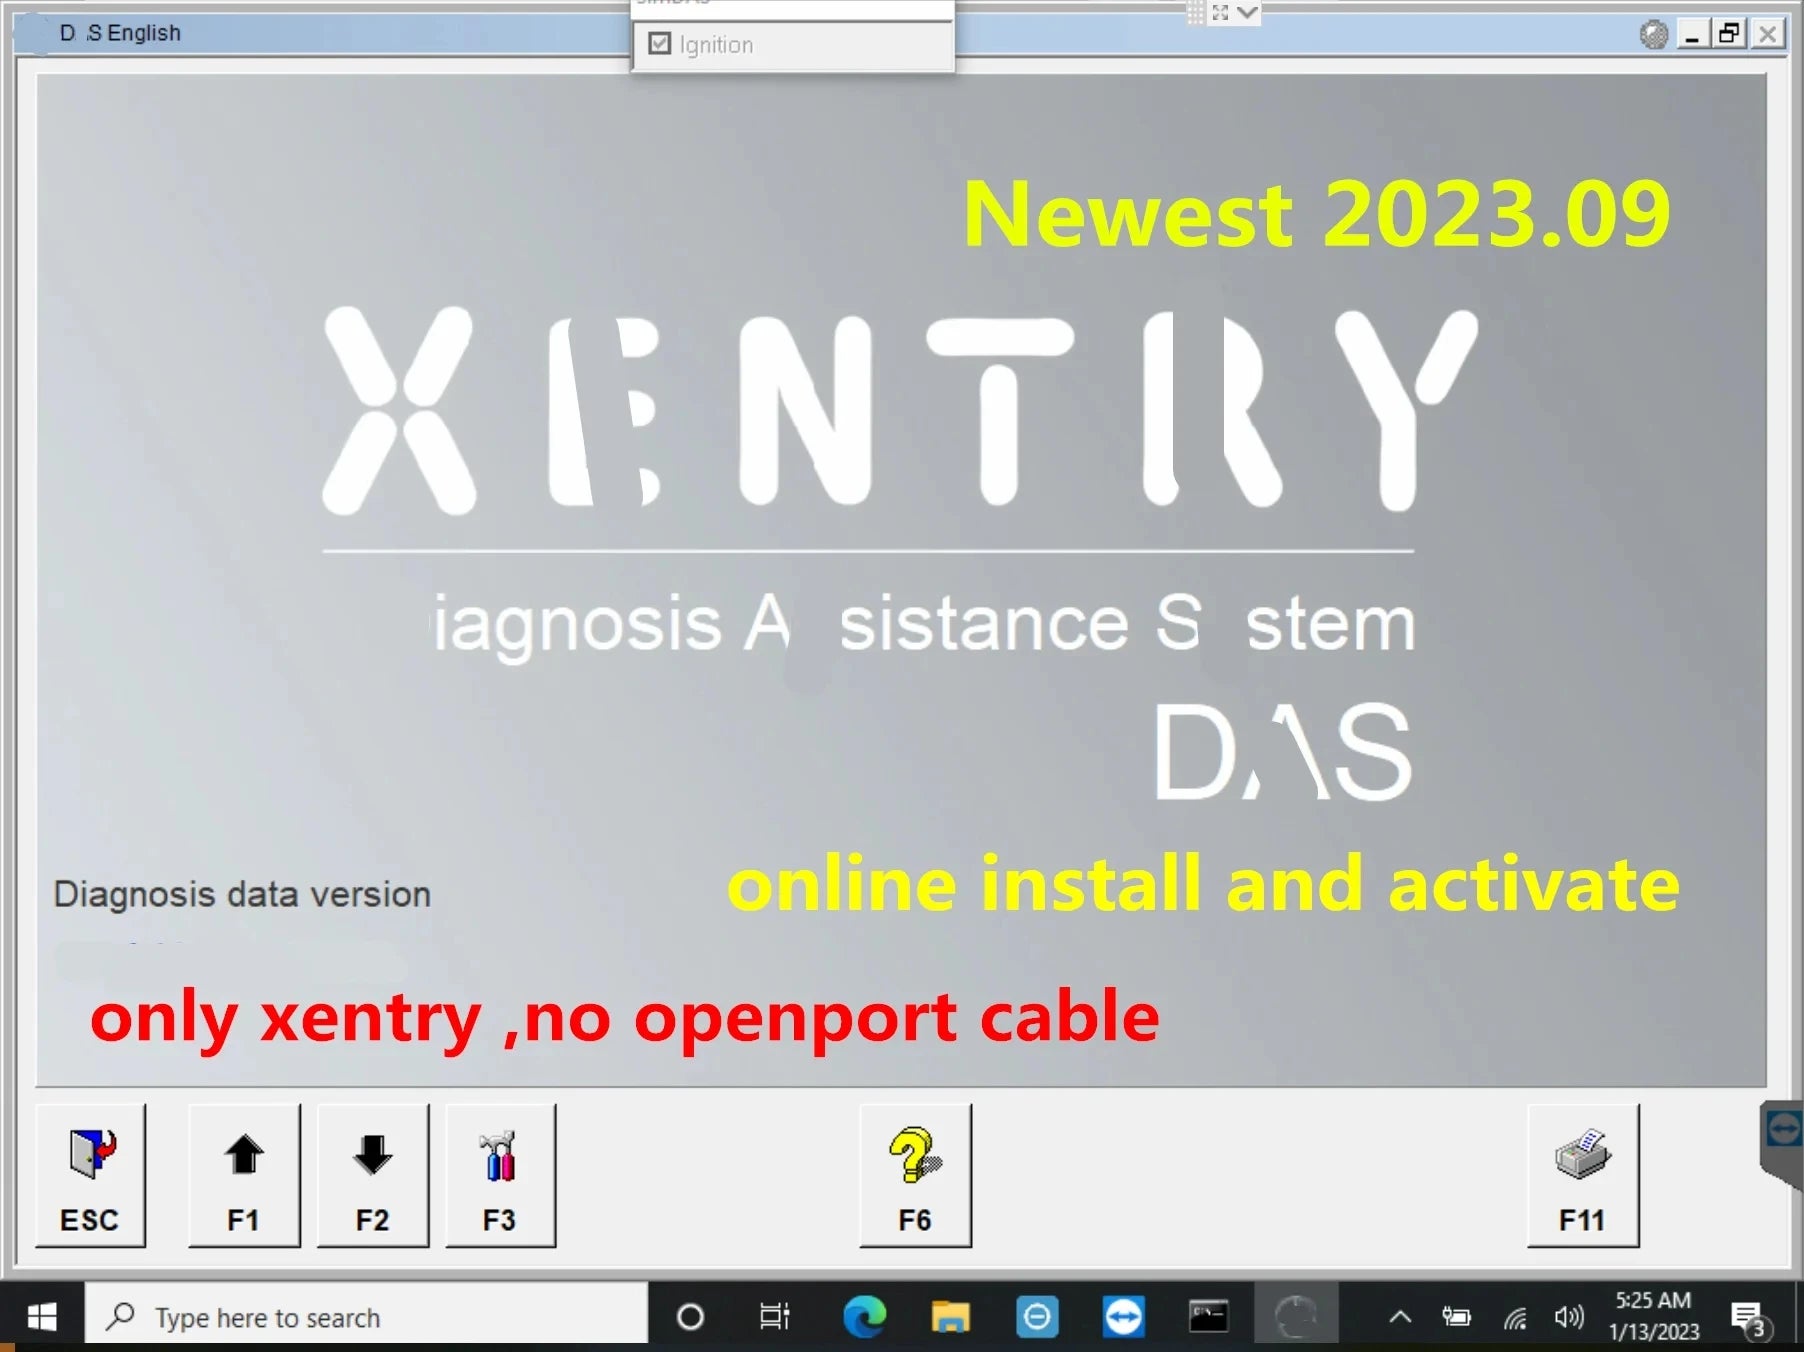The width and height of the screenshot is (1804, 1352).
Task: Click the F2 down arrow button
Action: tap(372, 1175)
